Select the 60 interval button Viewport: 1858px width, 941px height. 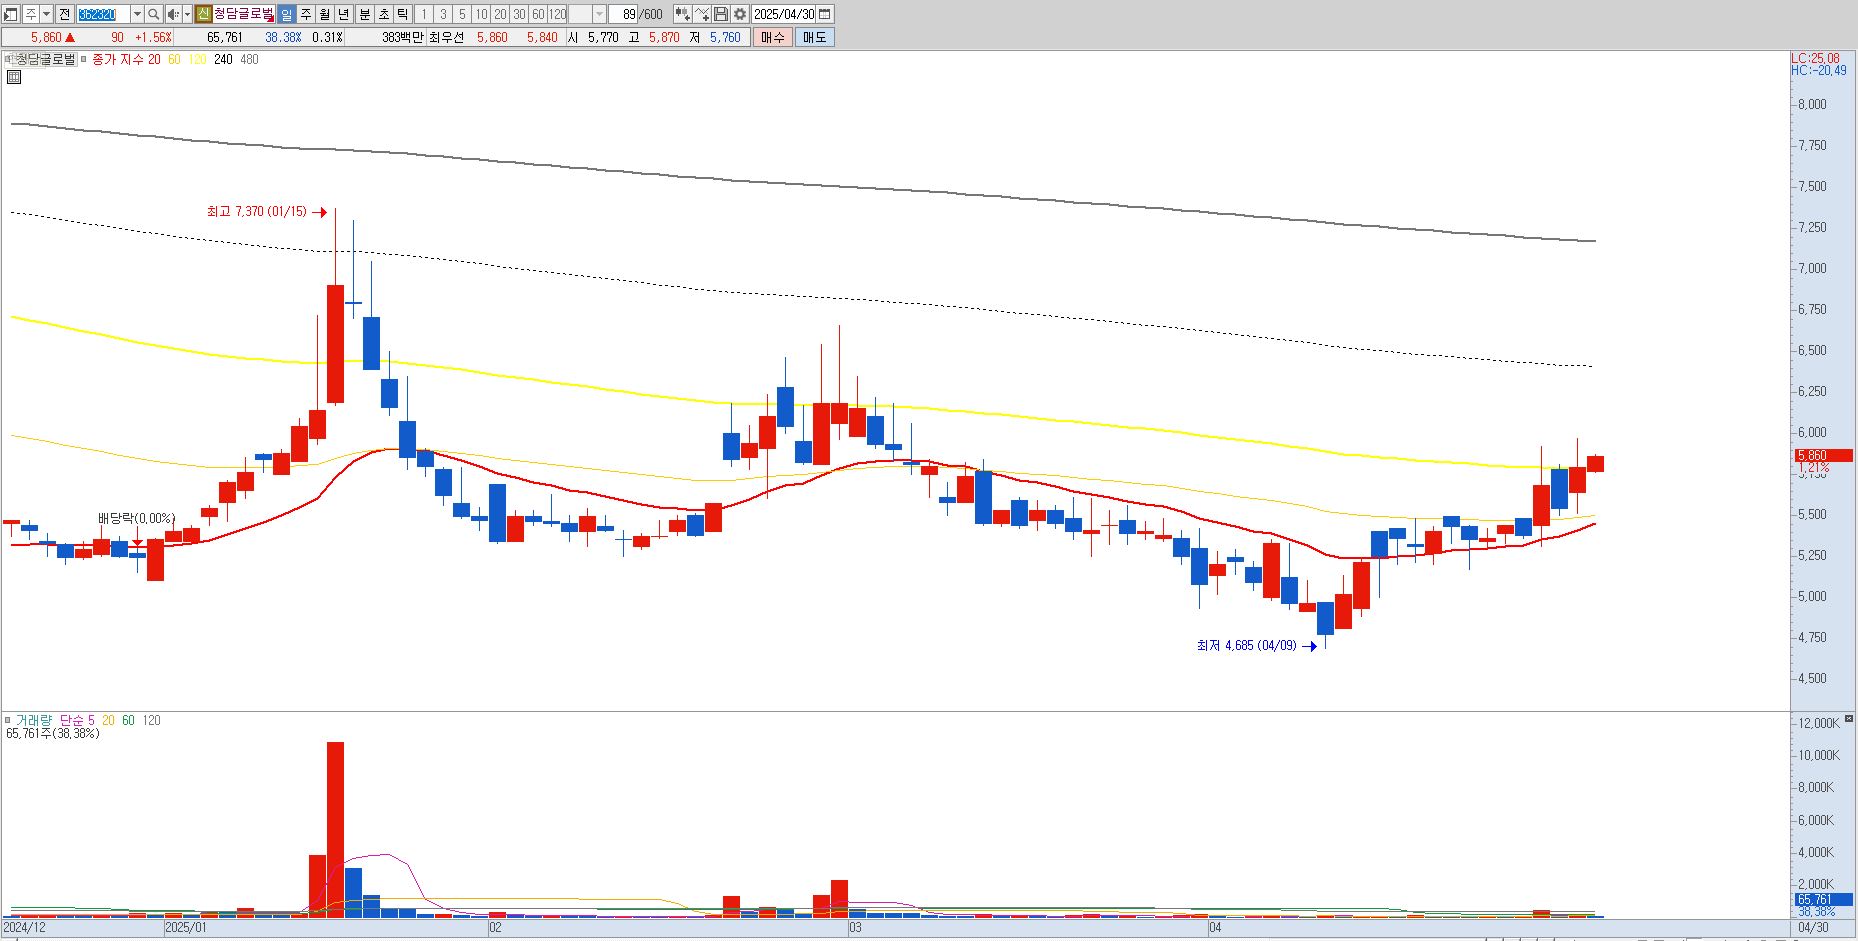(538, 14)
